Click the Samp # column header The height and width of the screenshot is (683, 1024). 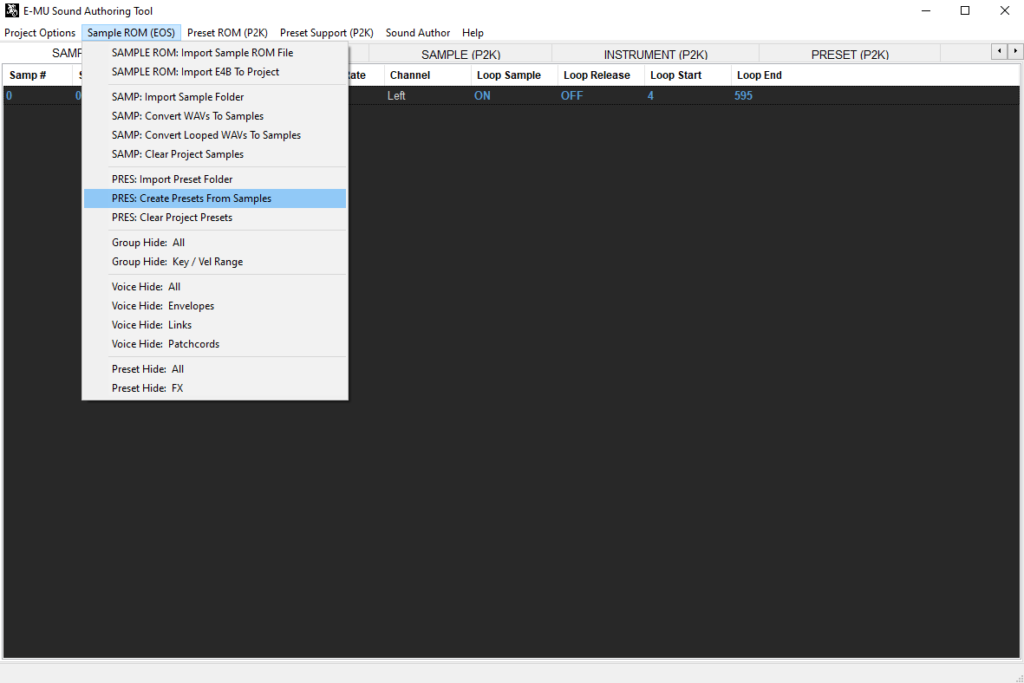tap(37, 75)
